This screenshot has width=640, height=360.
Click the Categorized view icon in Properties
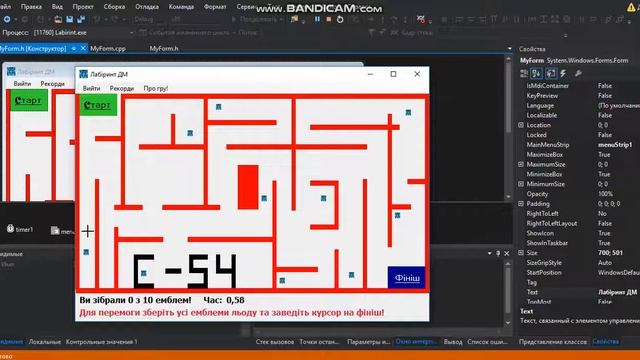[524, 73]
